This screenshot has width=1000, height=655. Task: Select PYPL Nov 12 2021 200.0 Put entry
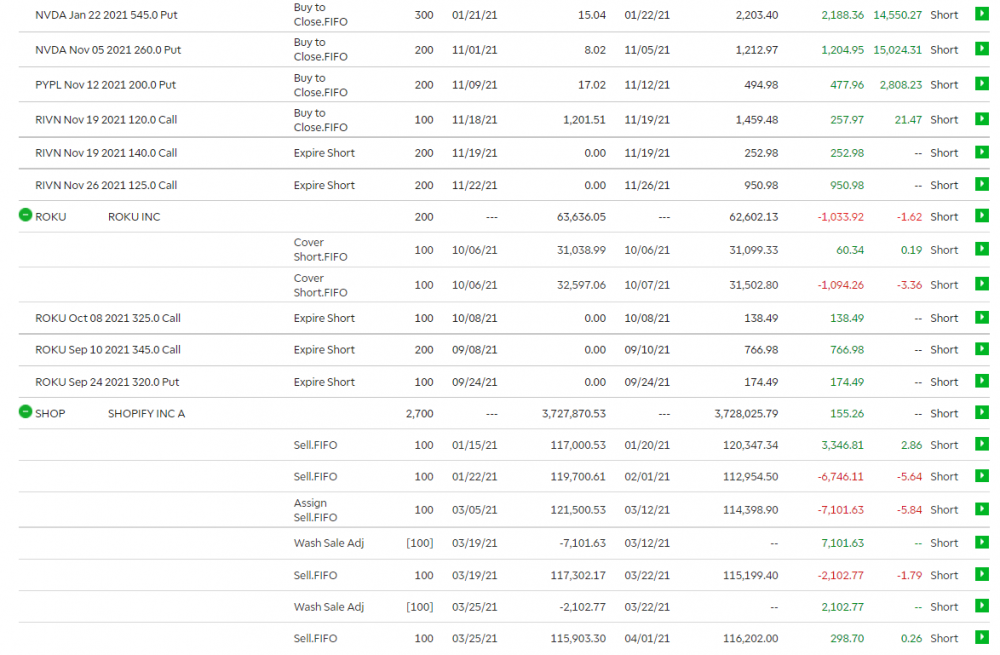coord(105,85)
